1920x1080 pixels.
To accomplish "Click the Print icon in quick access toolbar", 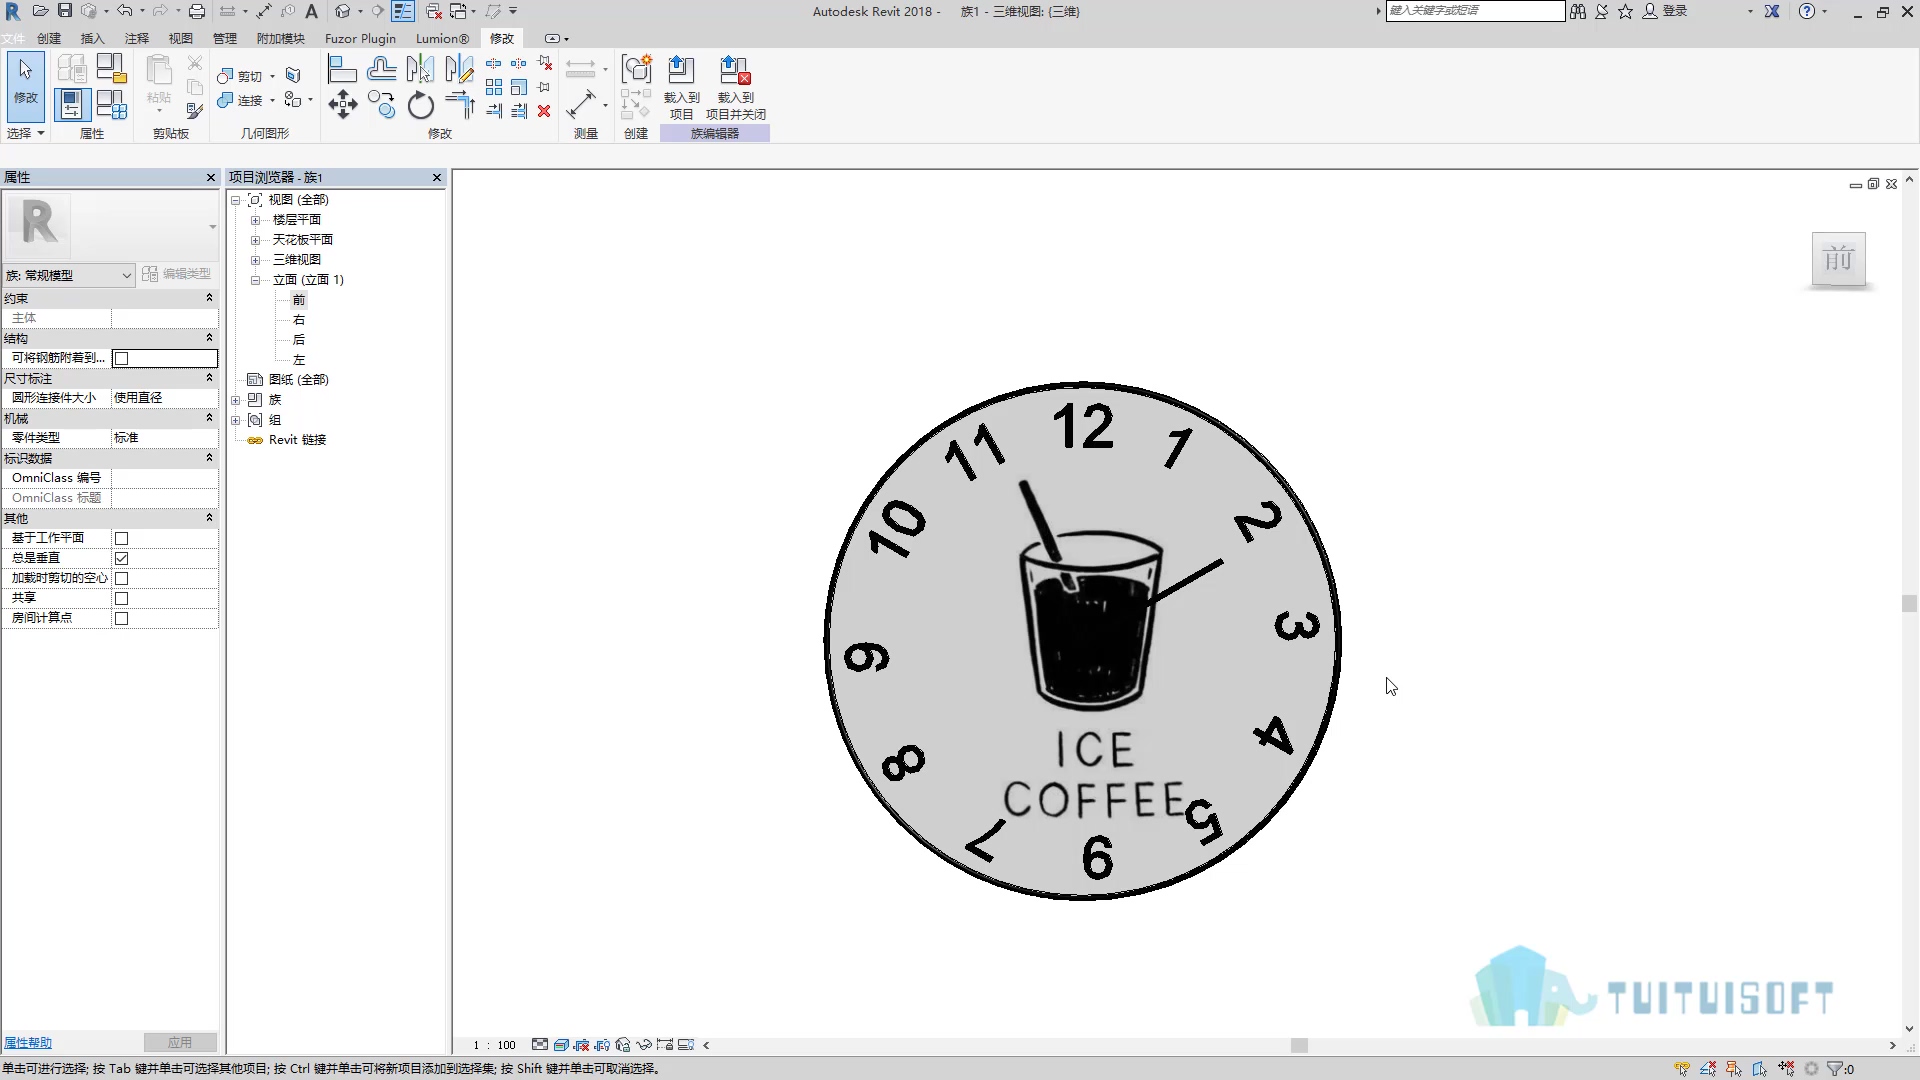I will coord(197,11).
